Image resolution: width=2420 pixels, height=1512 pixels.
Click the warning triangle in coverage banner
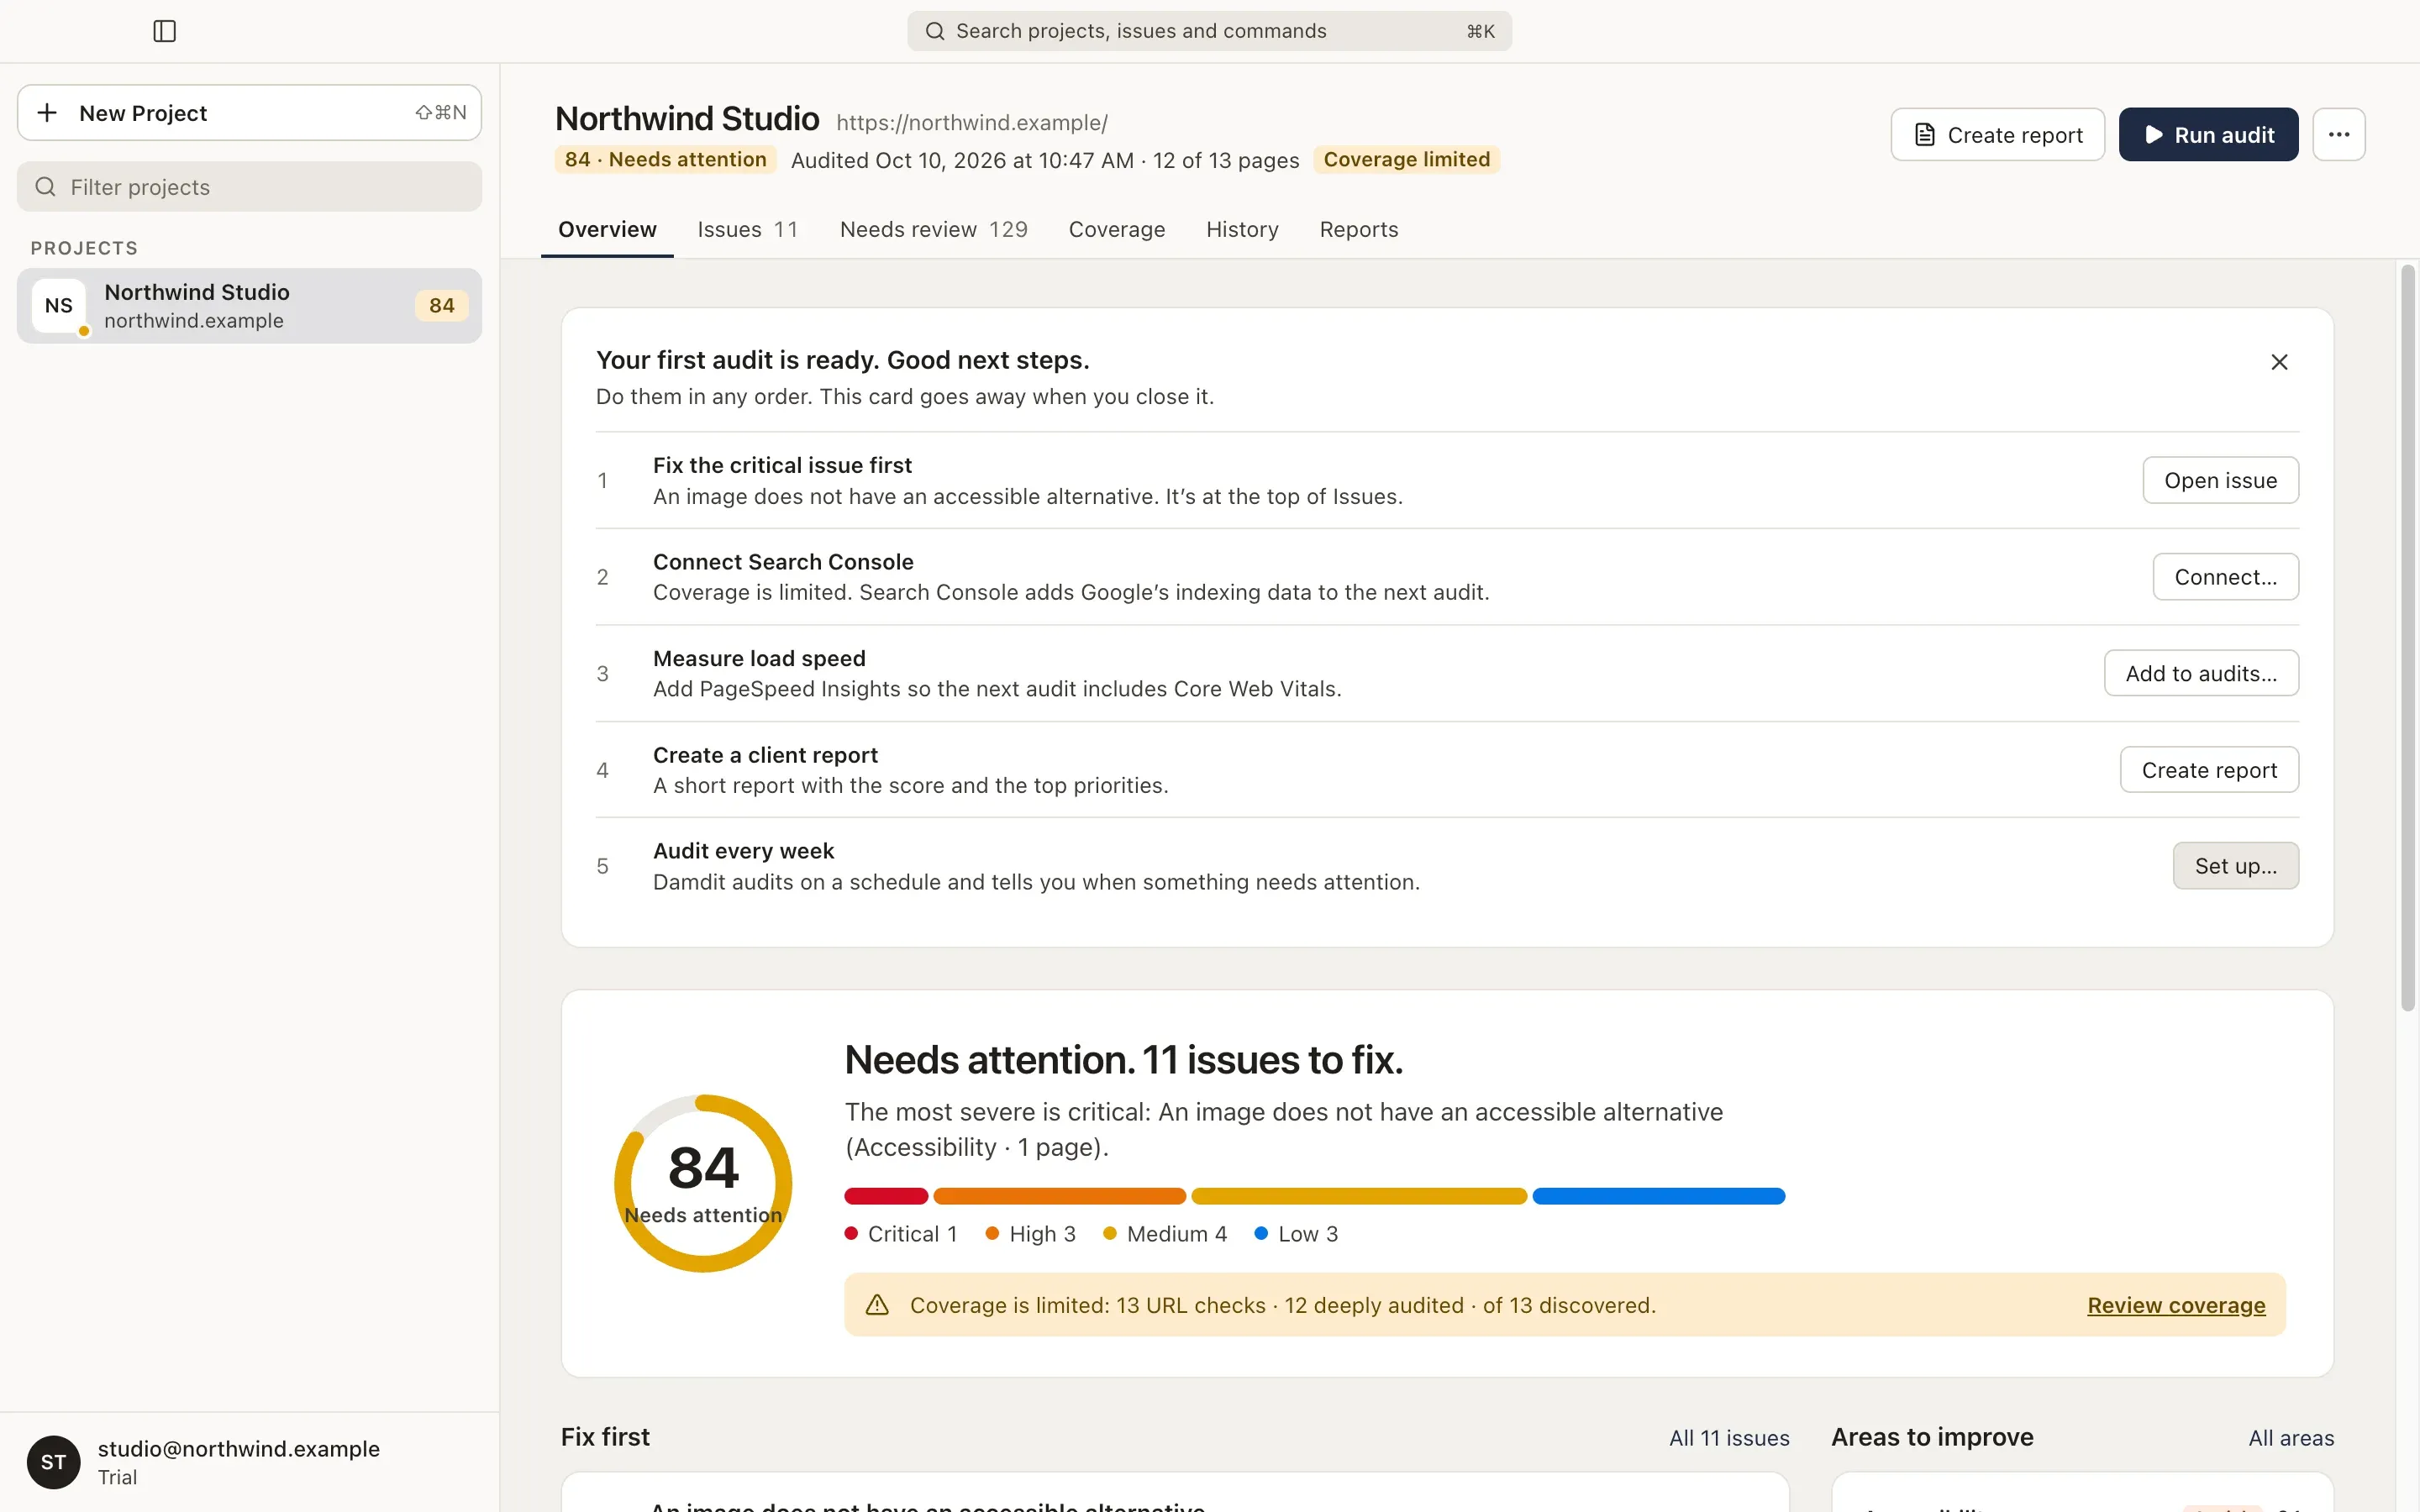pyautogui.click(x=877, y=1305)
